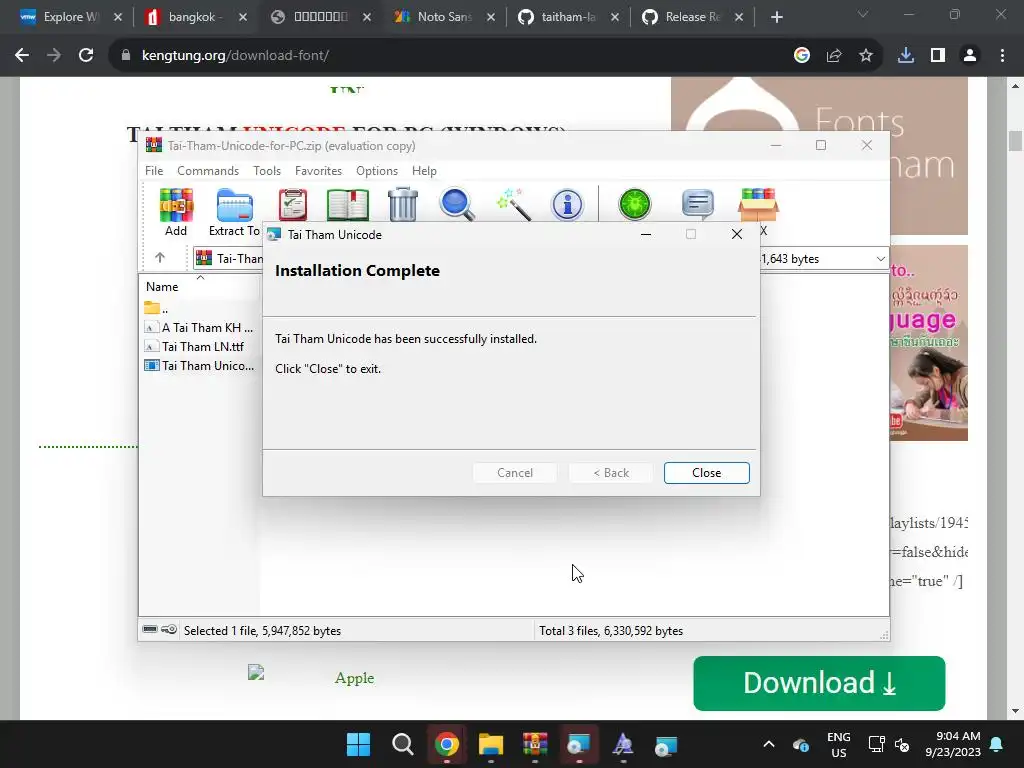The height and width of the screenshot is (768, 1024).
Task: Toggle the Chrome side panel icon
Action: coord(938,56)
